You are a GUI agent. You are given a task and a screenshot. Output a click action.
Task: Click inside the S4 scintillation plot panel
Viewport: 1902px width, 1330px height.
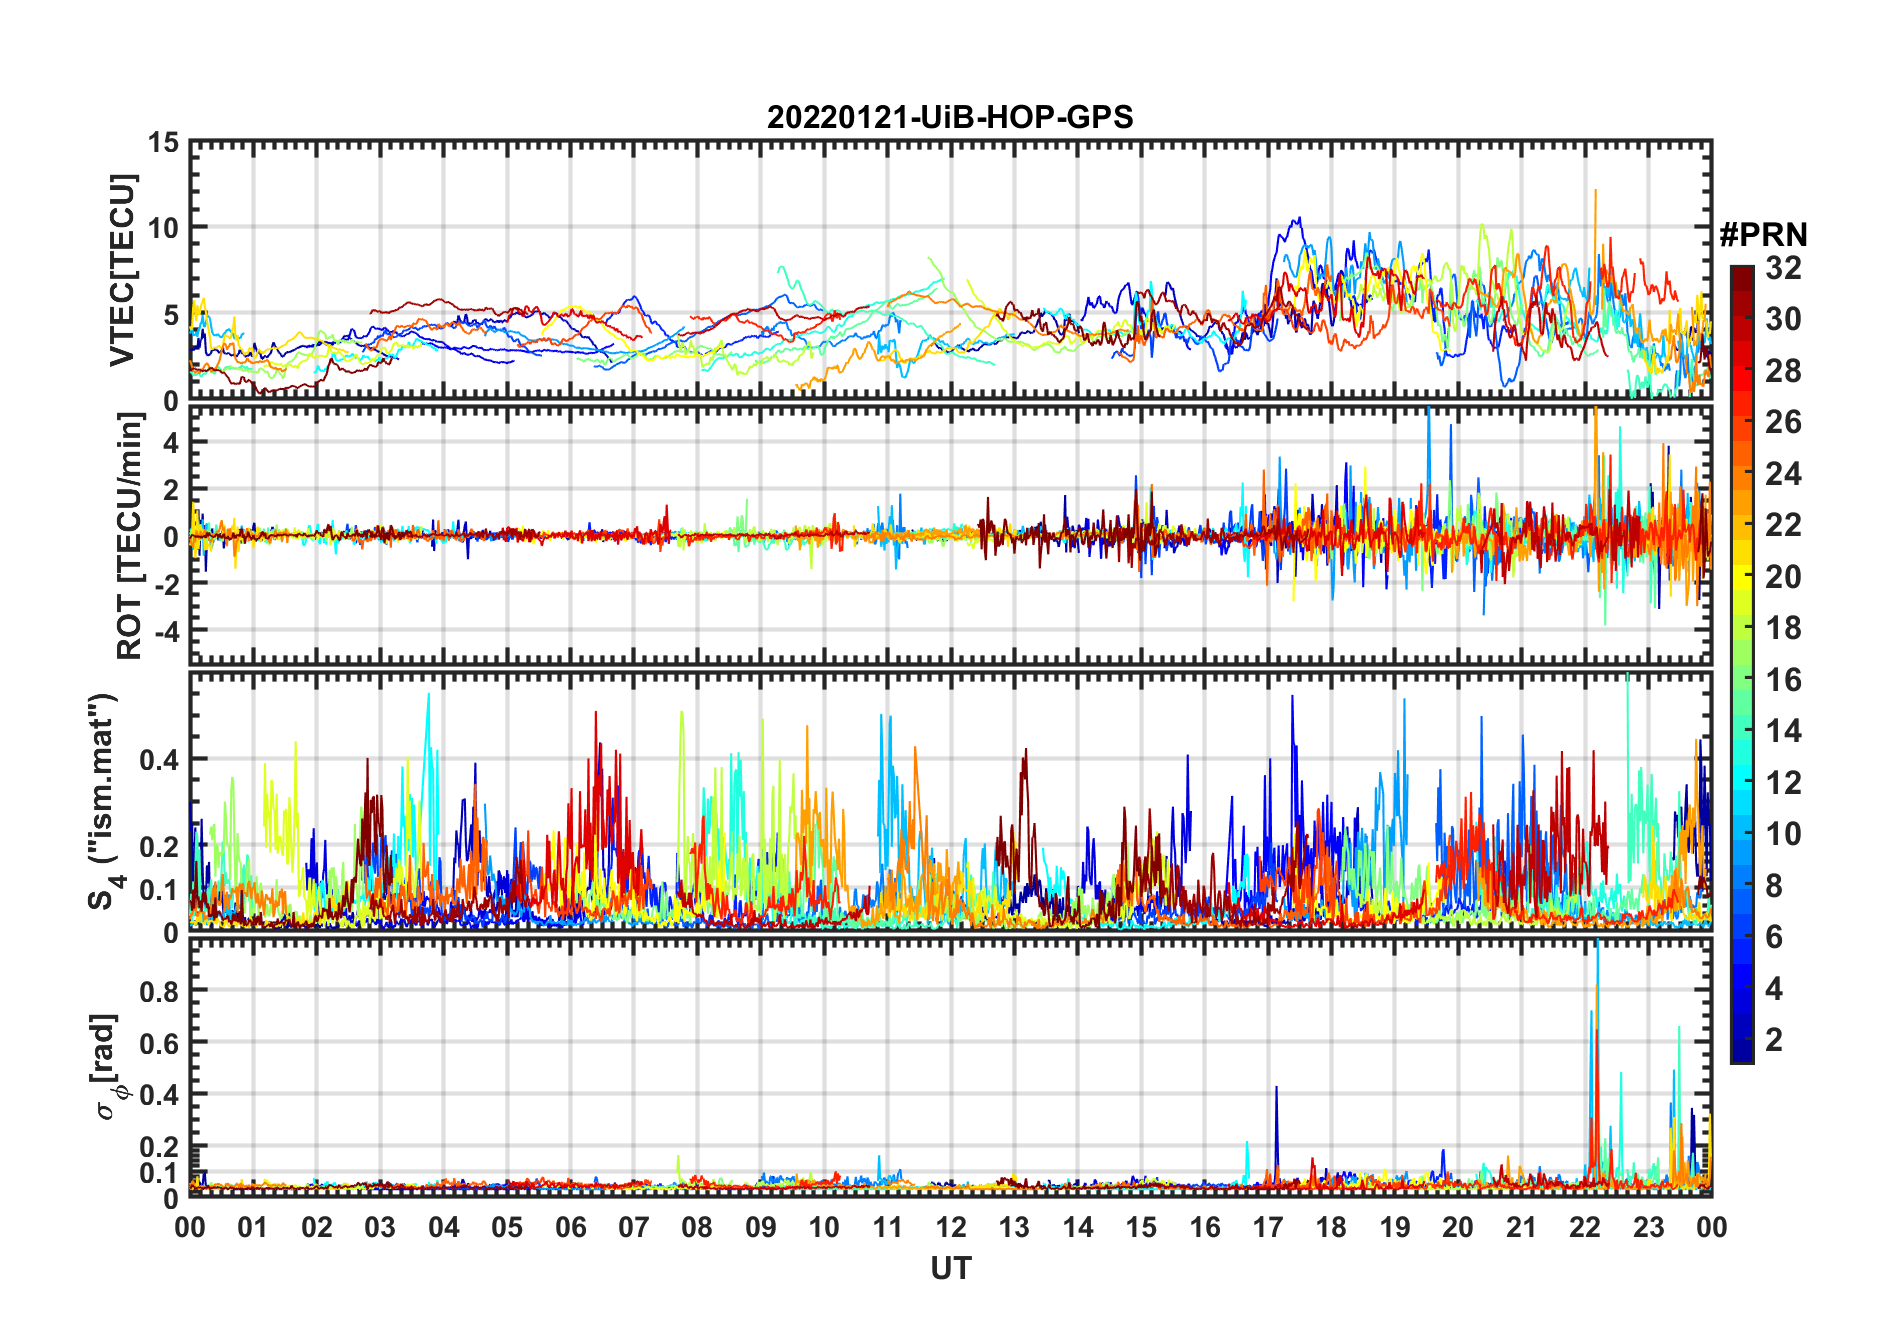coord(950,801)
